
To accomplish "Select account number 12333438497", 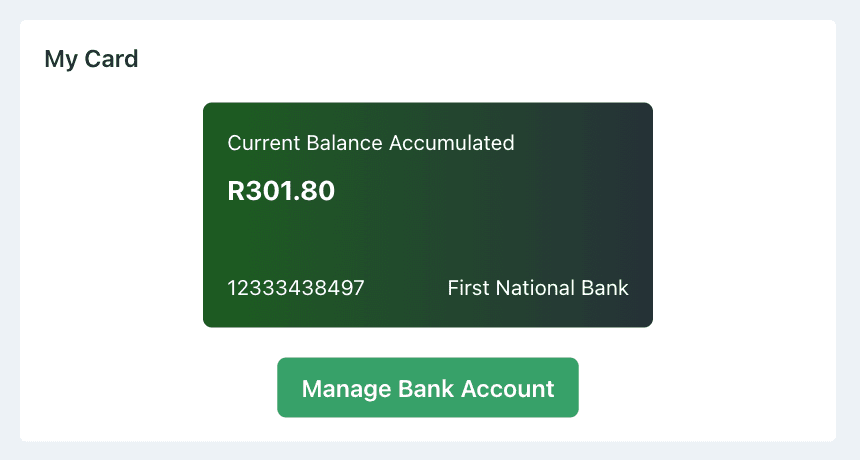I will pos(296,289).
